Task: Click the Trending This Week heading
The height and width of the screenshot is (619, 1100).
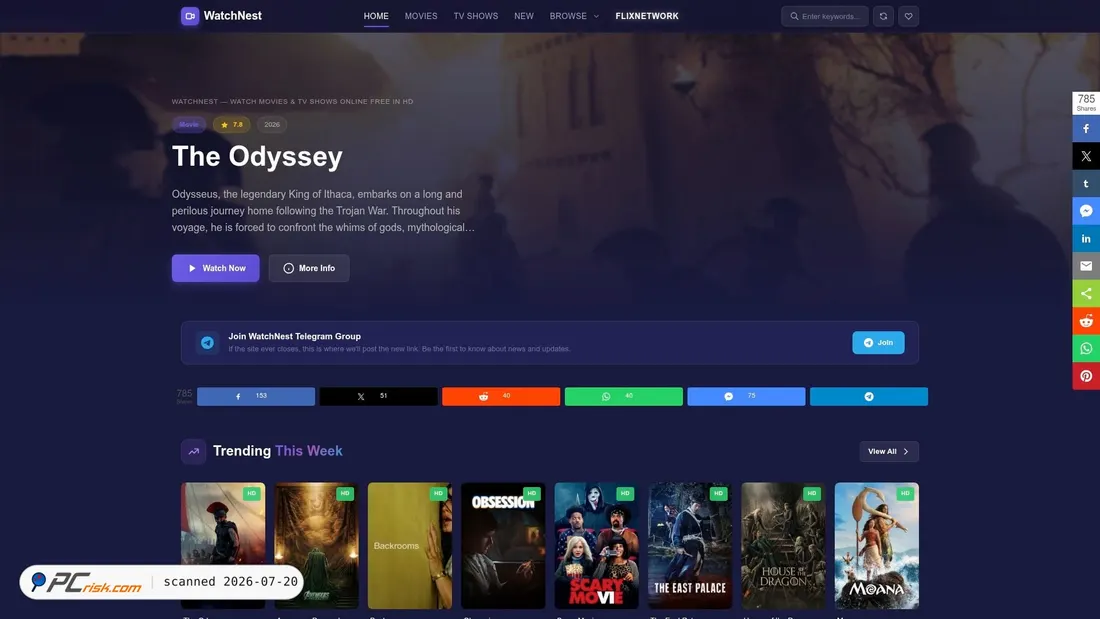Action: (278, 451)
